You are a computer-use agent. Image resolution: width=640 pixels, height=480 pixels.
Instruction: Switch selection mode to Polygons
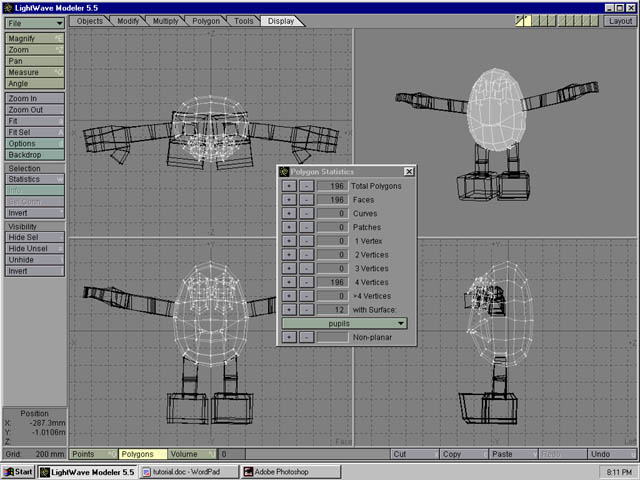coord(143,454)
